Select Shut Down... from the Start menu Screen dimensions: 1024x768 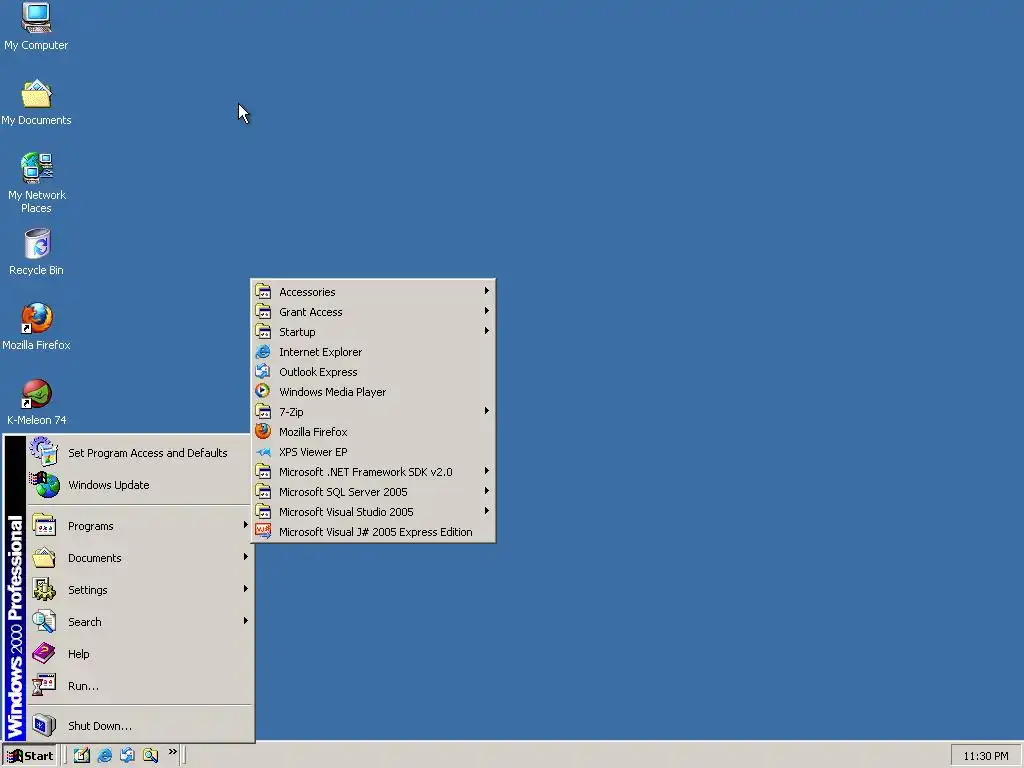[x=139, y=726]
